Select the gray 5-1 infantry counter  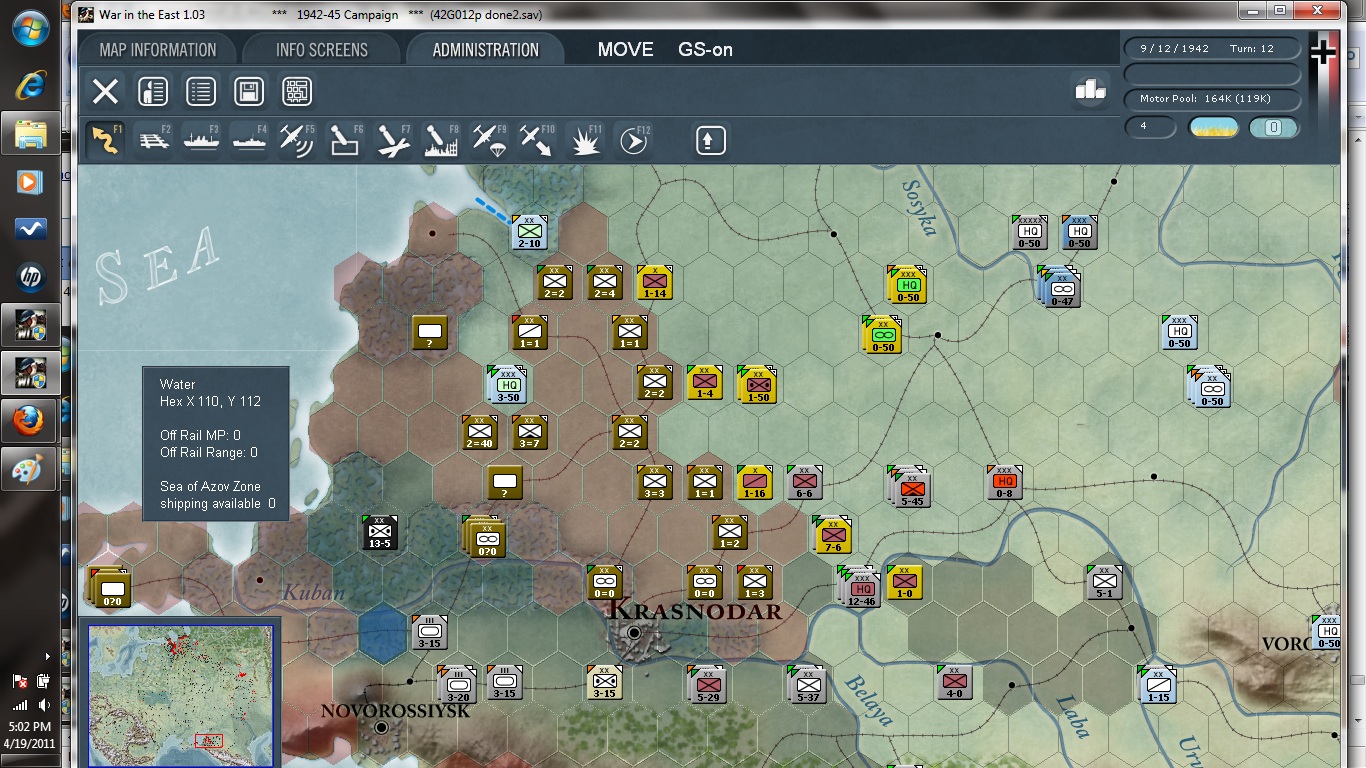click(1104, 582)
